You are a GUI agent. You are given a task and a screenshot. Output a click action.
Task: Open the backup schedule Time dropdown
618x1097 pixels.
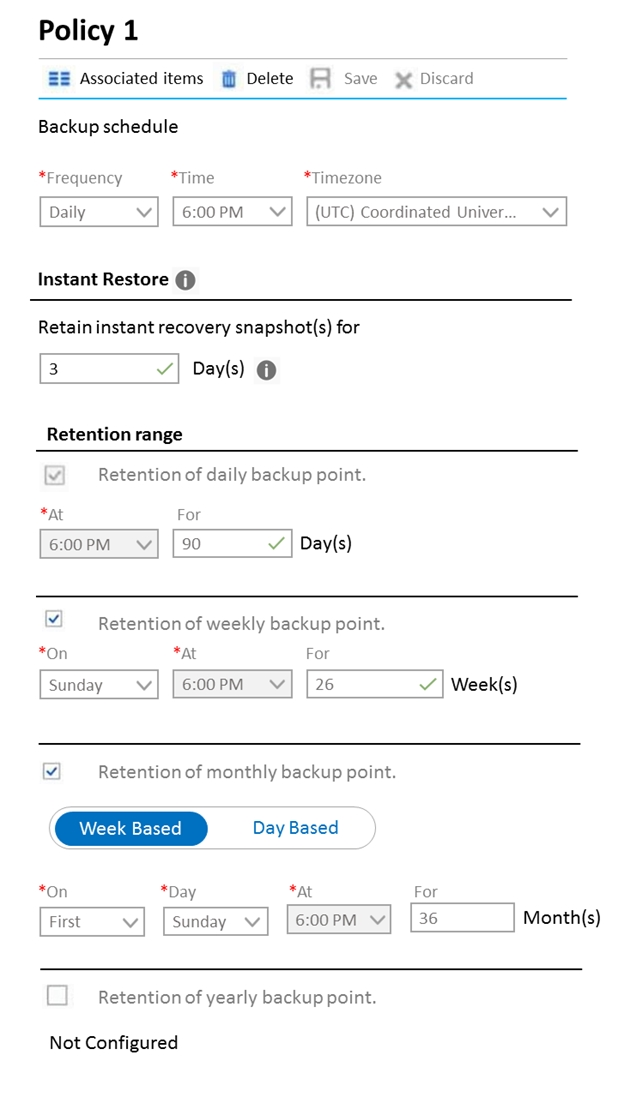(x=232, y=212)
